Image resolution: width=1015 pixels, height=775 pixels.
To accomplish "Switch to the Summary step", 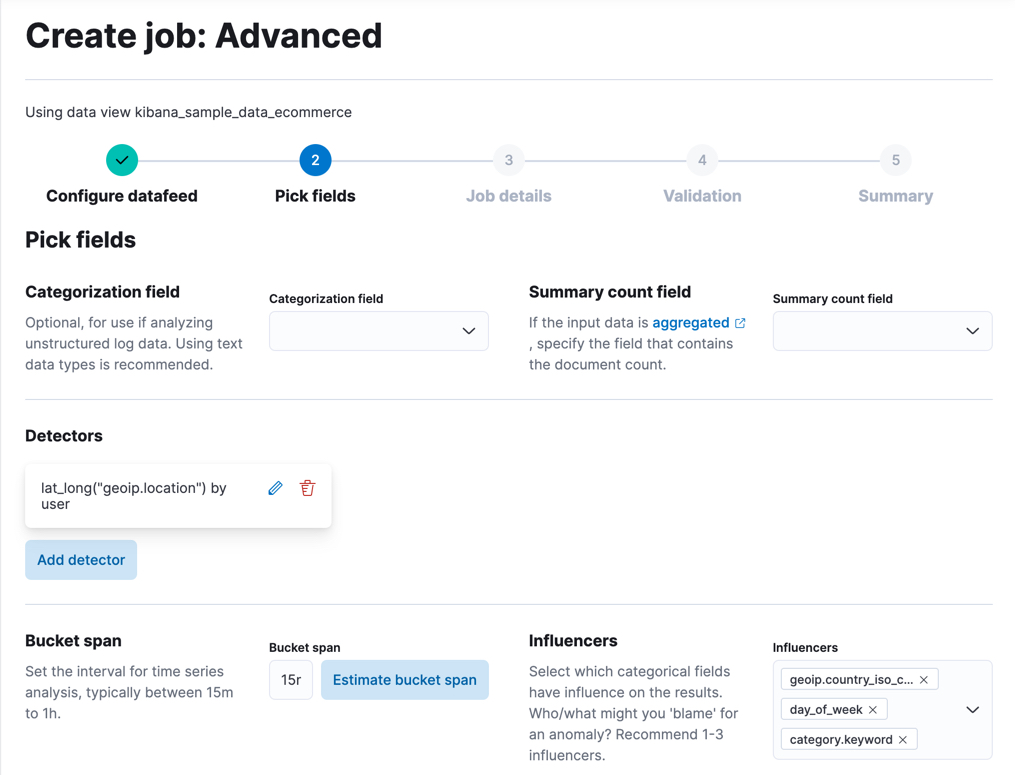I will [x=895, y=160].
